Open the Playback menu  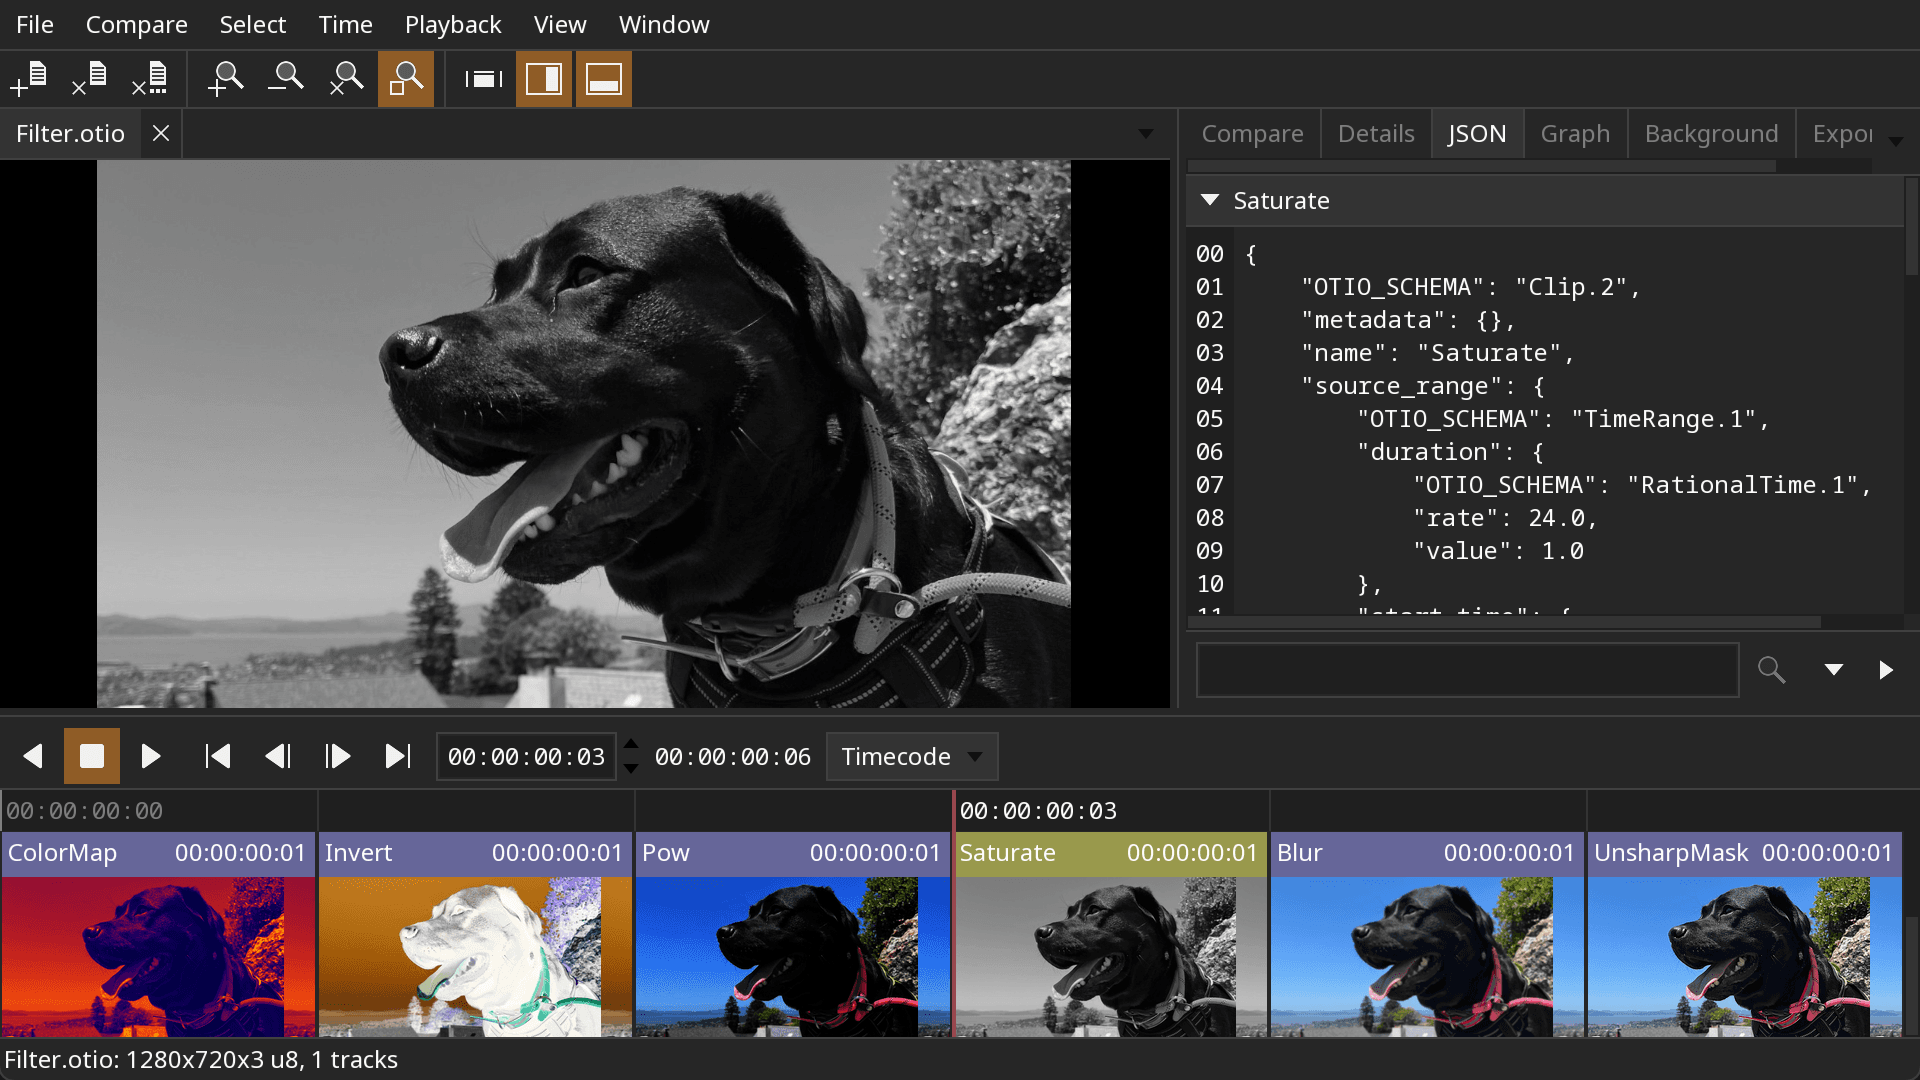pos(452,25)
